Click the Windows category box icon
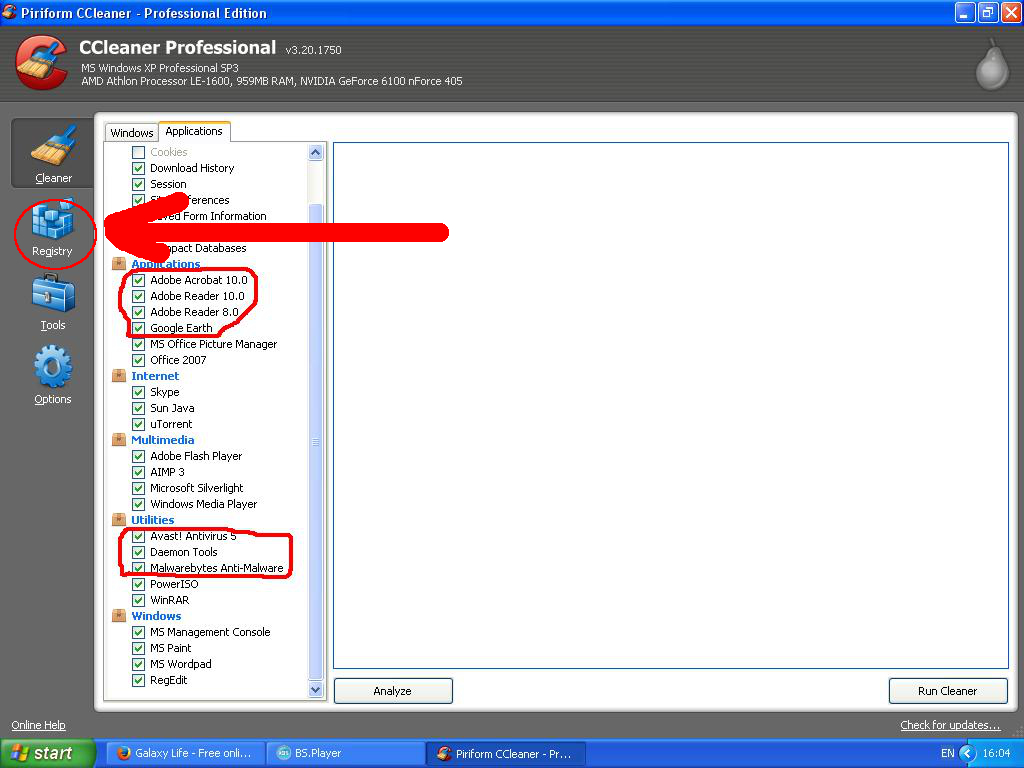 119,616
